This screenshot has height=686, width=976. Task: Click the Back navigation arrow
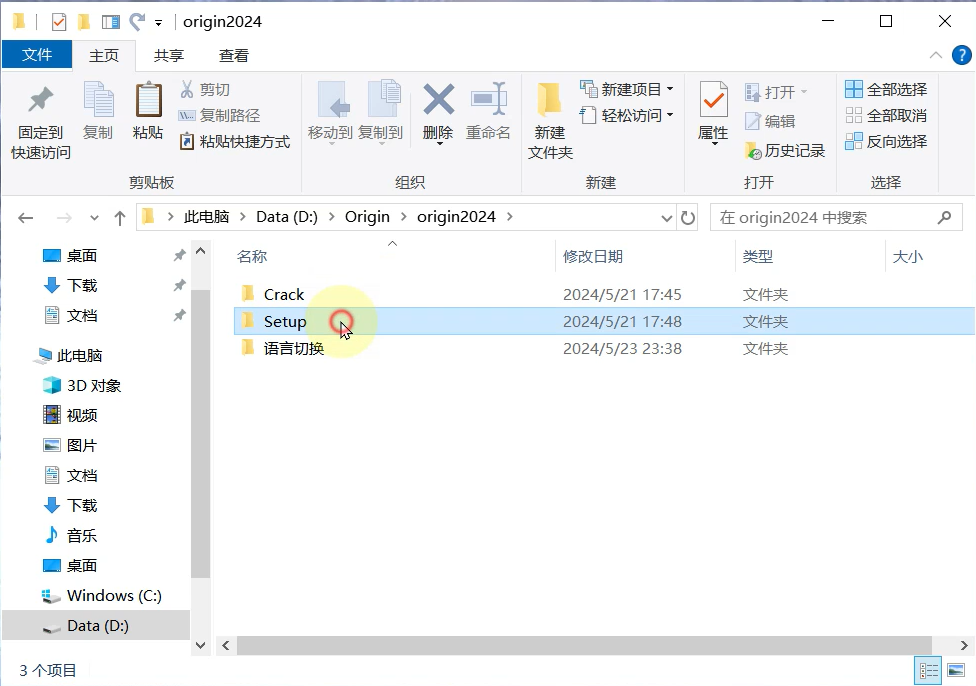tap(26, 218)
